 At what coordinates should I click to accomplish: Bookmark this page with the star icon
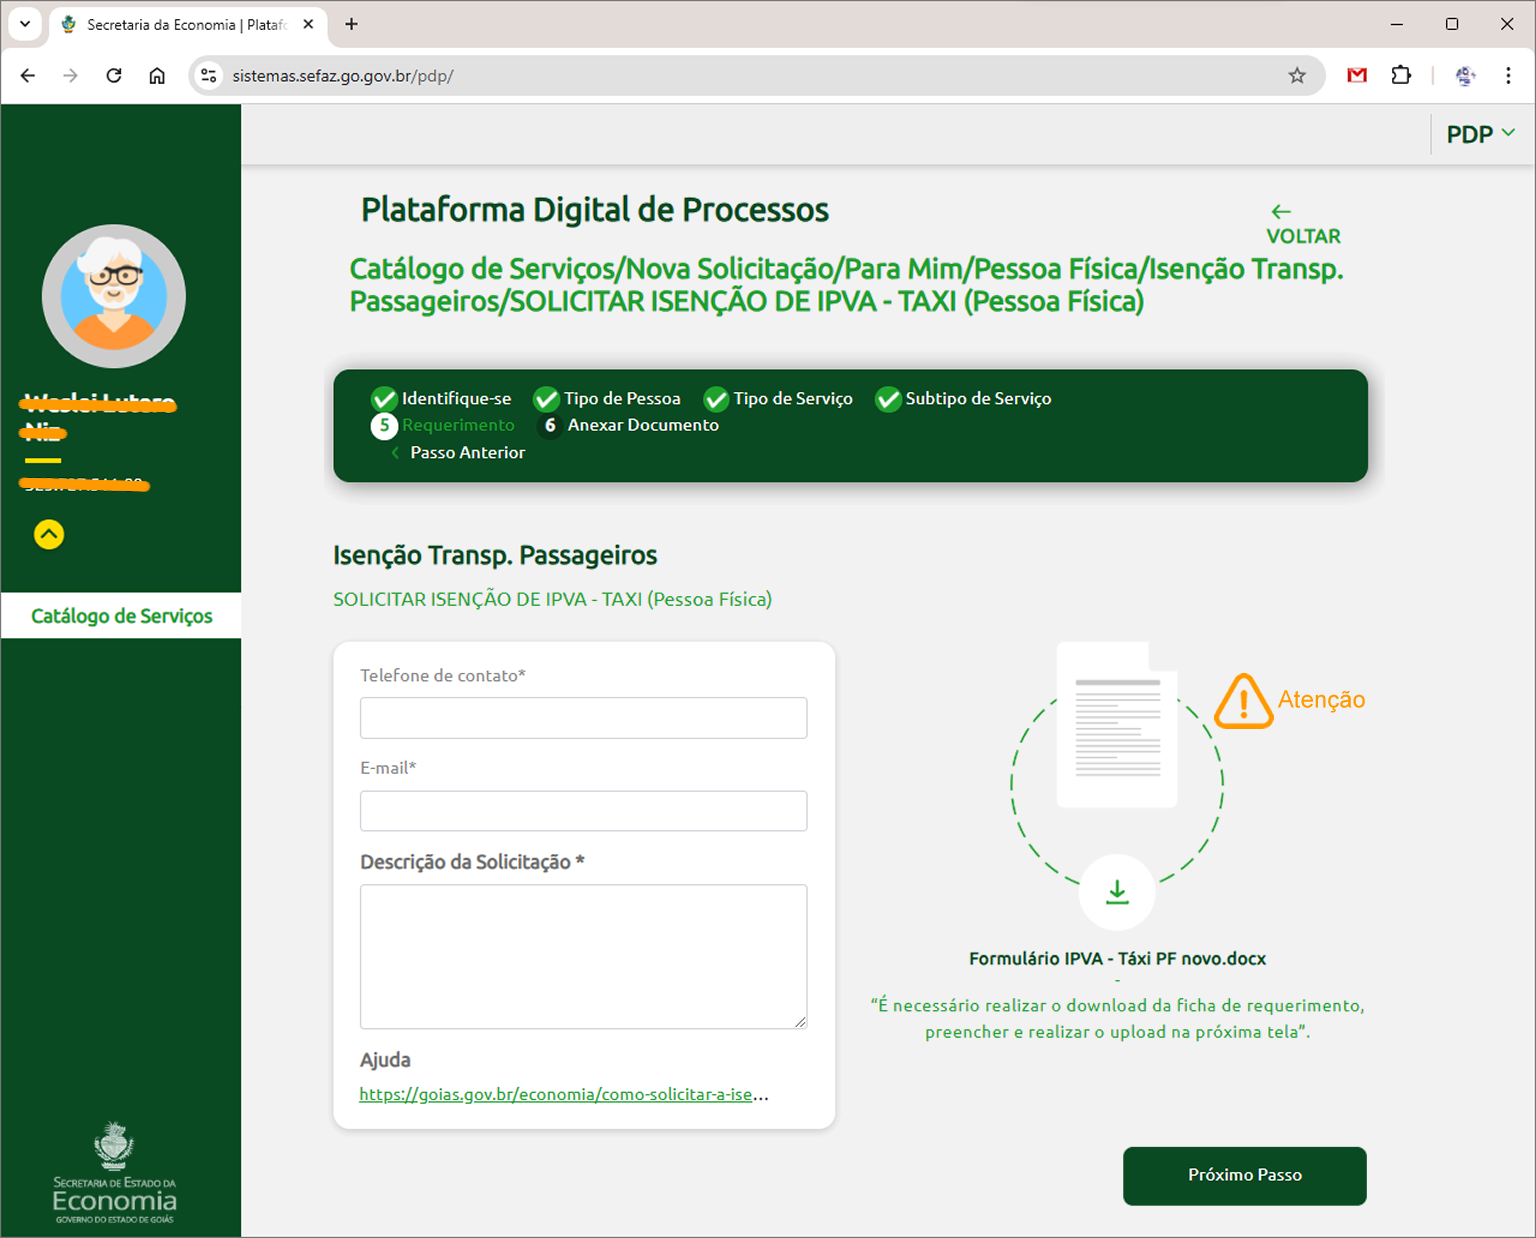pyautogui.click(x=1297, y=76)
